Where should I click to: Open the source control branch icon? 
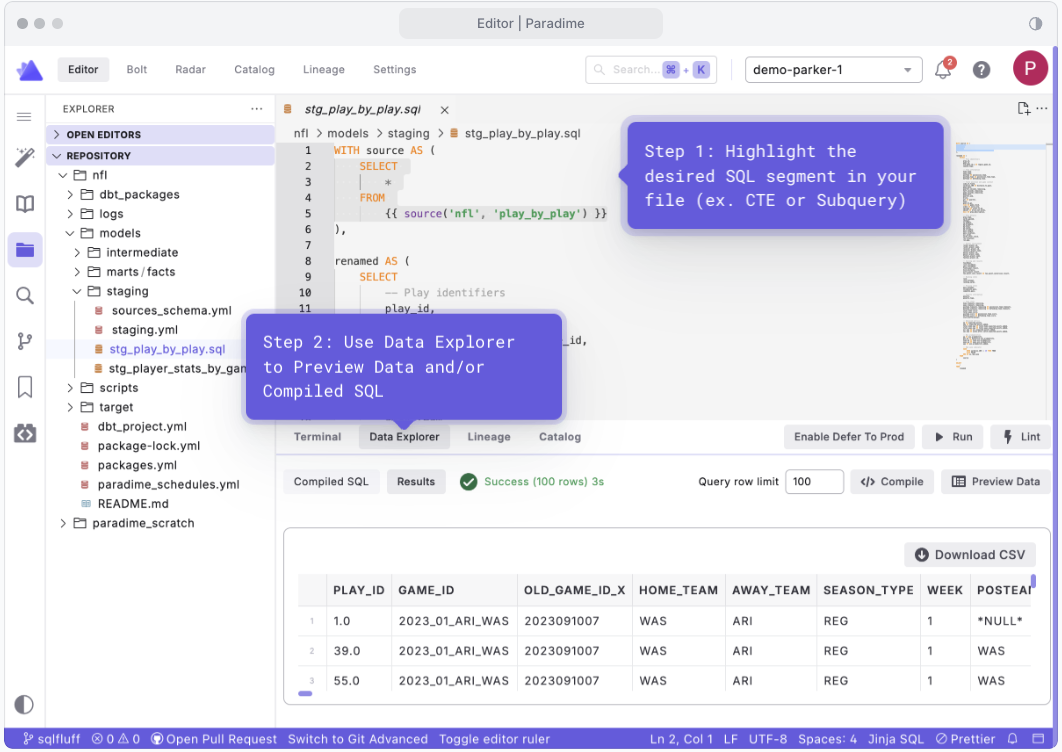coord(25,341)
